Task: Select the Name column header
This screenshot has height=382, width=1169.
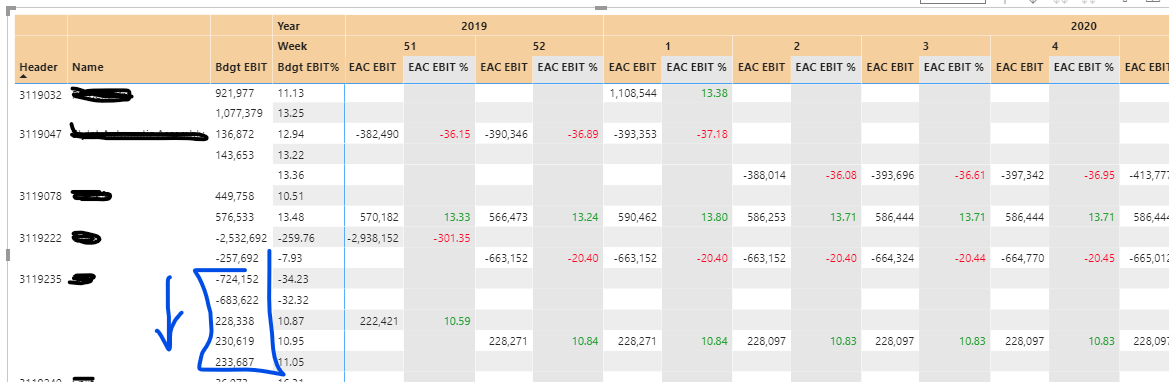Action: 87,67
